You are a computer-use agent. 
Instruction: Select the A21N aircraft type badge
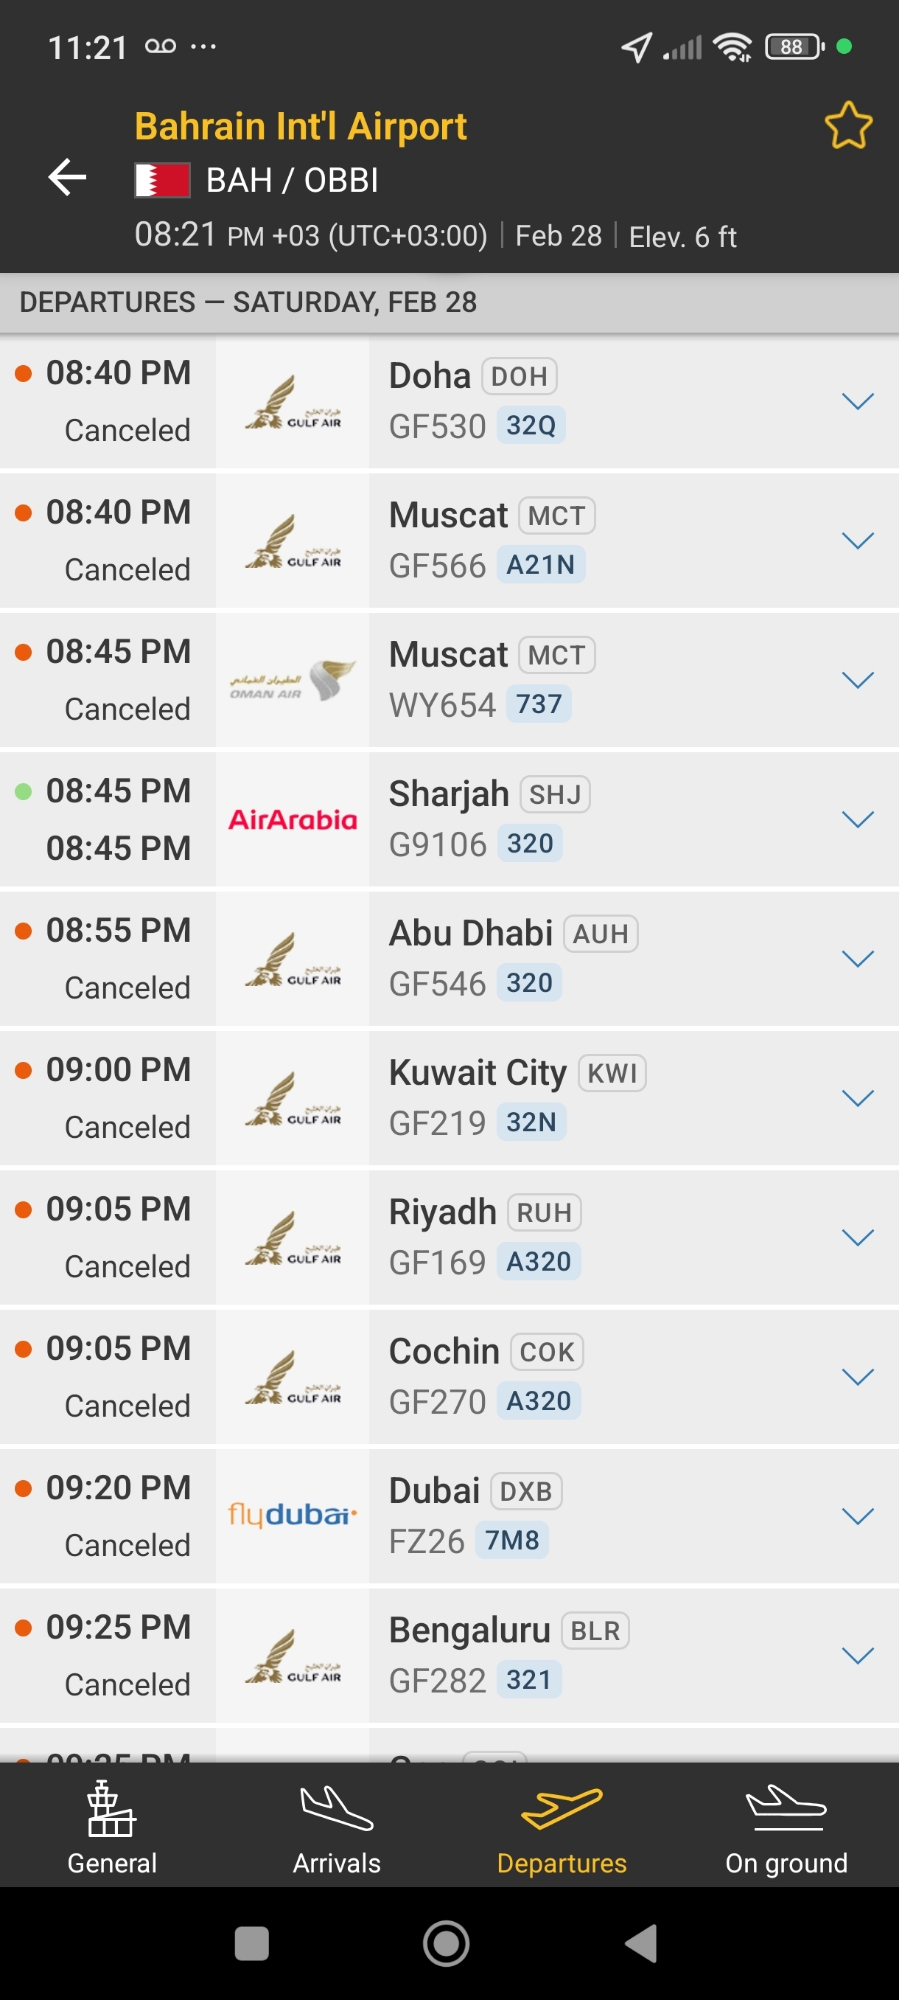[540, 565]
